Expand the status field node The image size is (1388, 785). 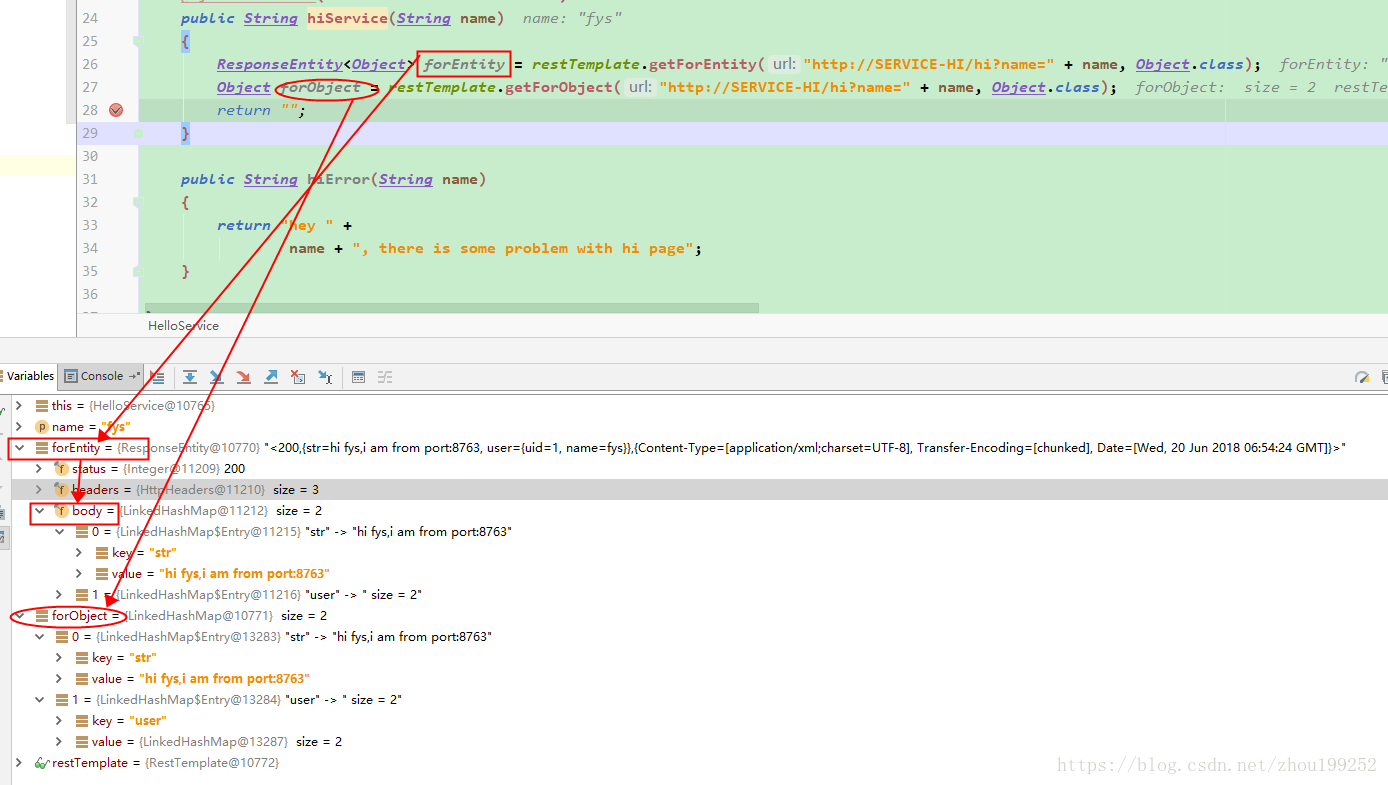39,469
